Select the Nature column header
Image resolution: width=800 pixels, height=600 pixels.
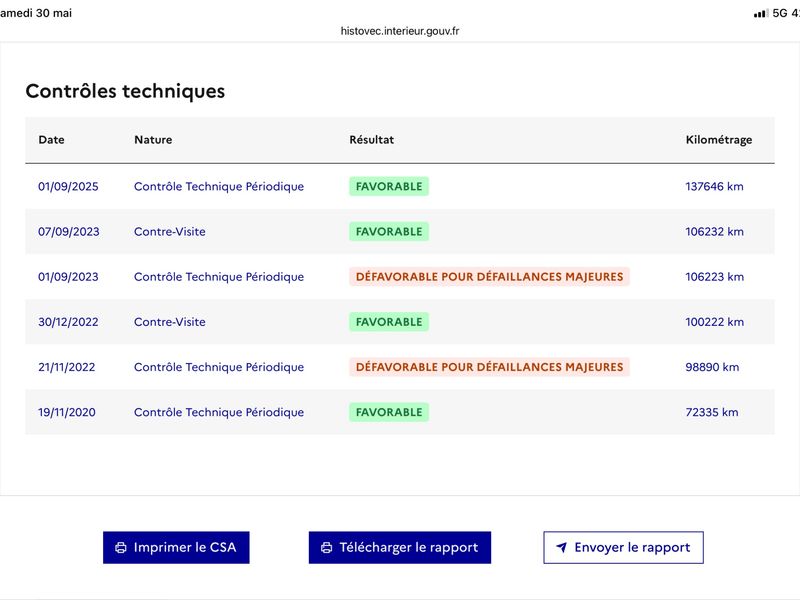pos(153,140)
